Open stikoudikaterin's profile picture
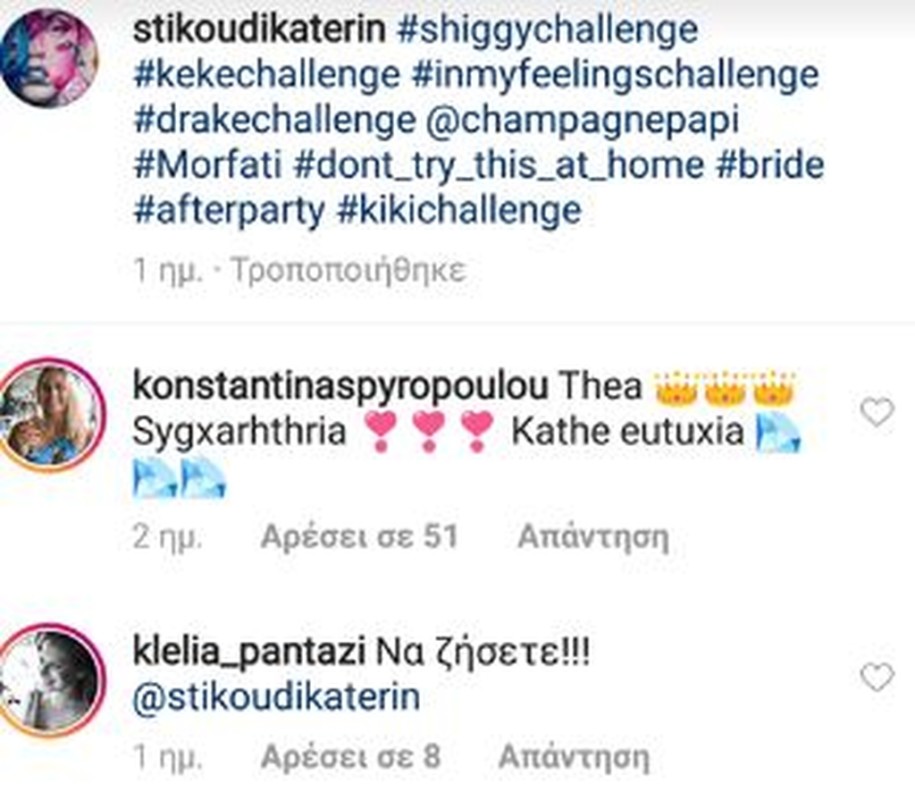 (x=49, y=58)
